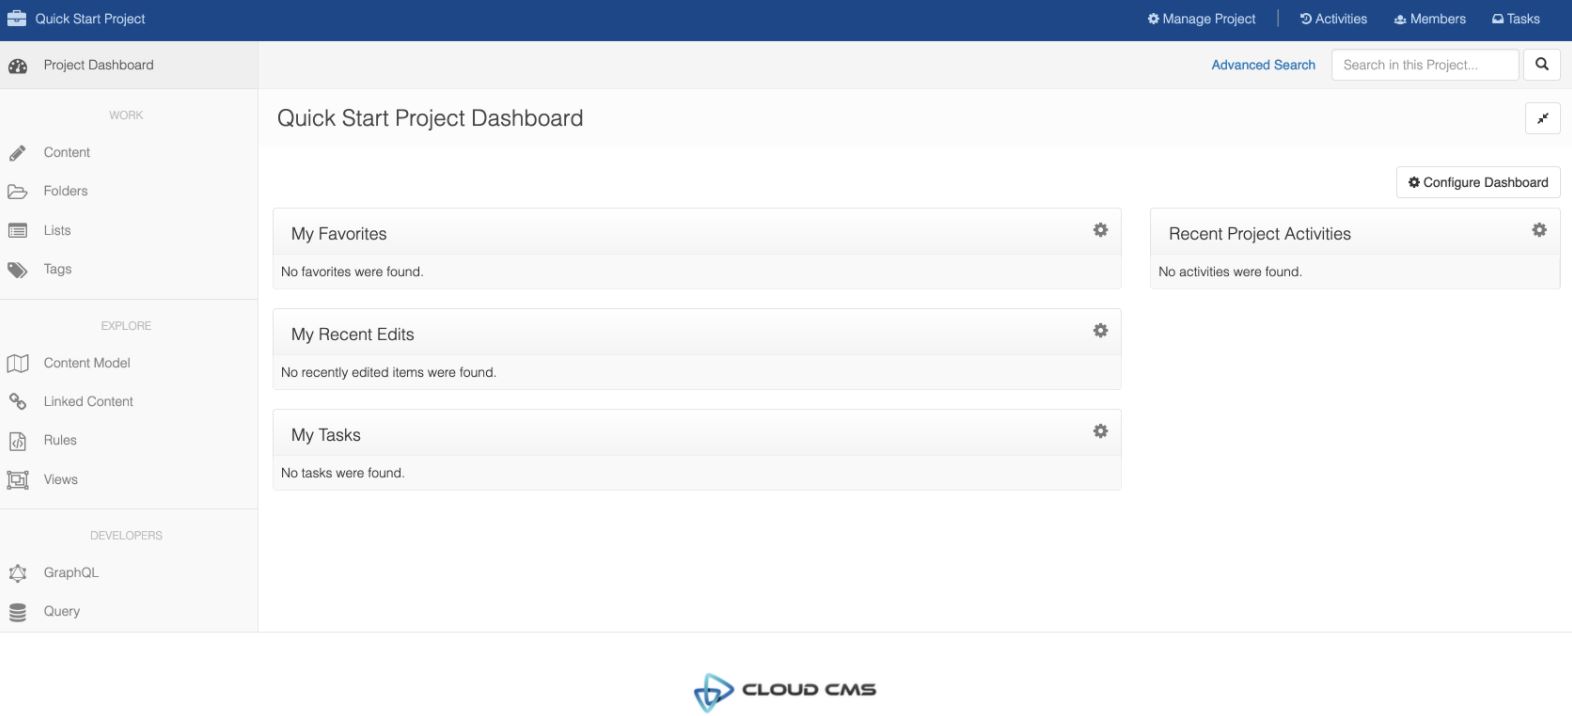Click the code file icon for Rules
Viewport: 1572px width, 716px height.
click(x=17, y=441)
